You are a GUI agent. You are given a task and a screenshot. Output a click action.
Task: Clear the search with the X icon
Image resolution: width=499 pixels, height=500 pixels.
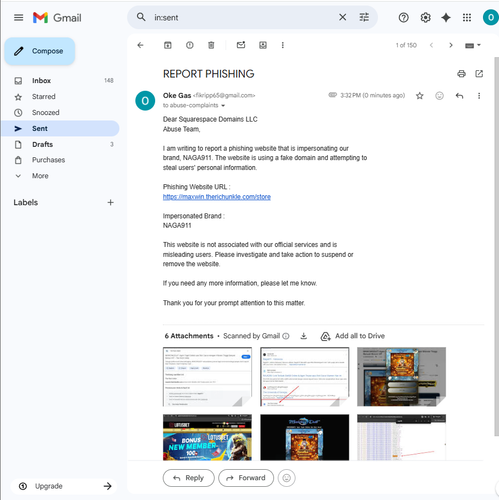[x=342, y=17]
